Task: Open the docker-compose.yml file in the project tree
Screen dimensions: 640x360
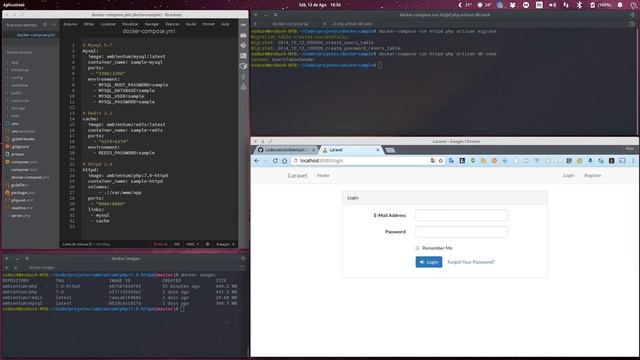Action: [30, 178]
